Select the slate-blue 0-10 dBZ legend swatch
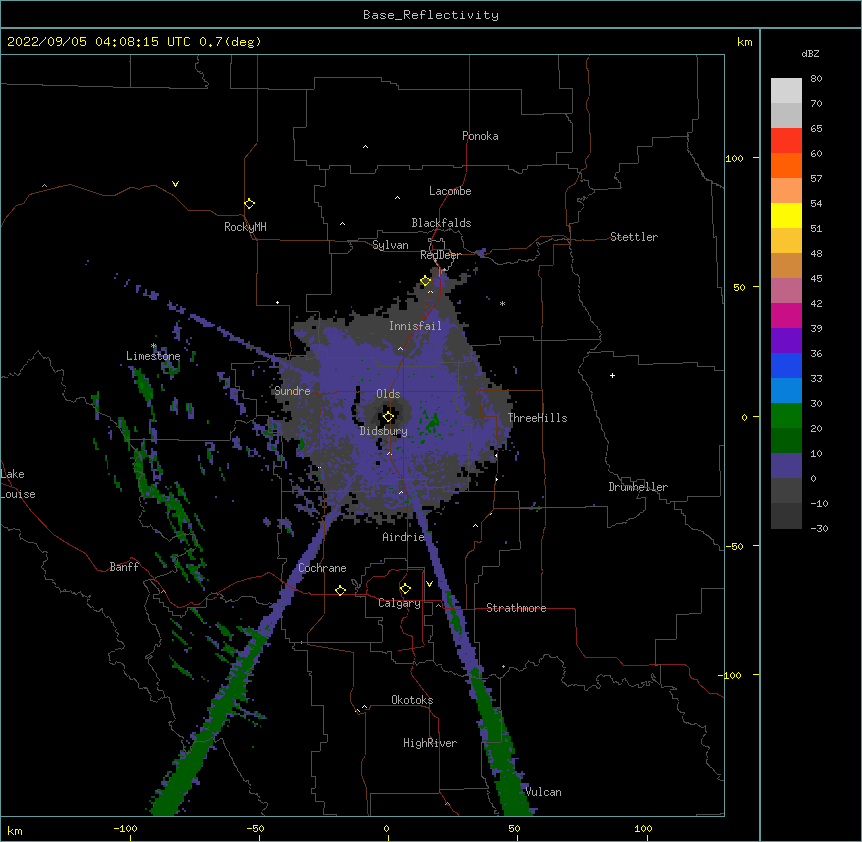Image resolution: width=862 pixels, height=842 pixels. [786, 466]
